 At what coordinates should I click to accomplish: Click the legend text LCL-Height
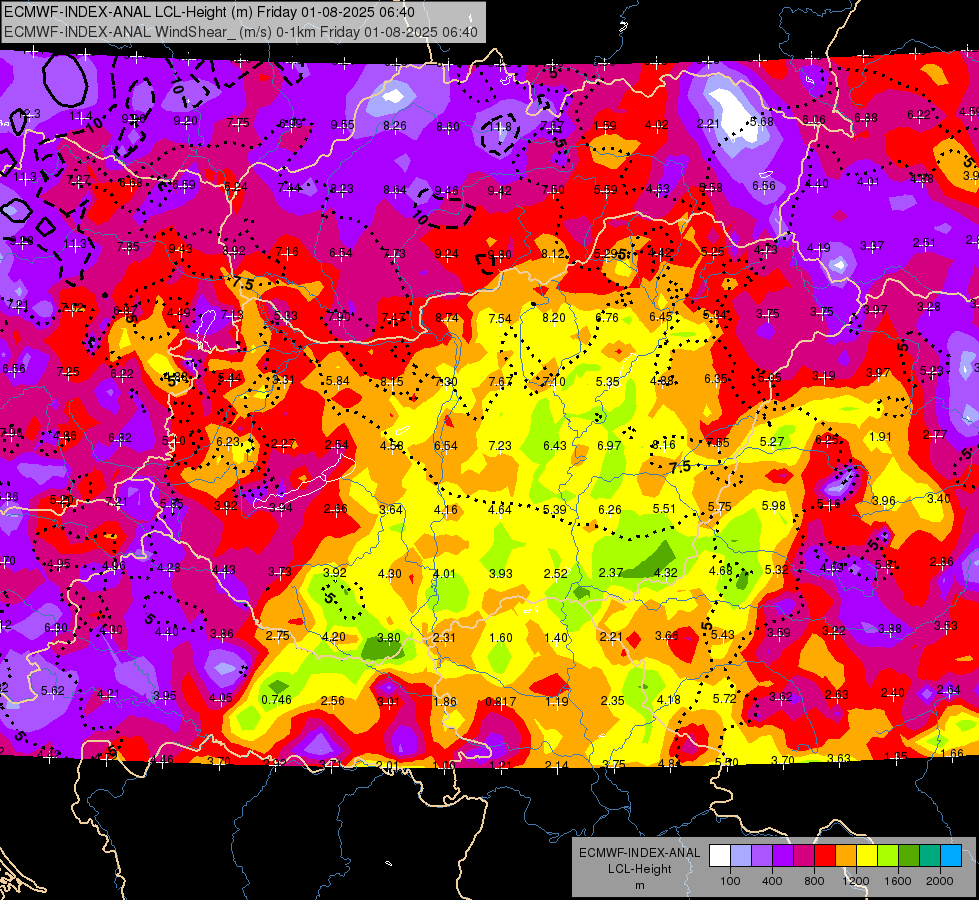(639, 869)
